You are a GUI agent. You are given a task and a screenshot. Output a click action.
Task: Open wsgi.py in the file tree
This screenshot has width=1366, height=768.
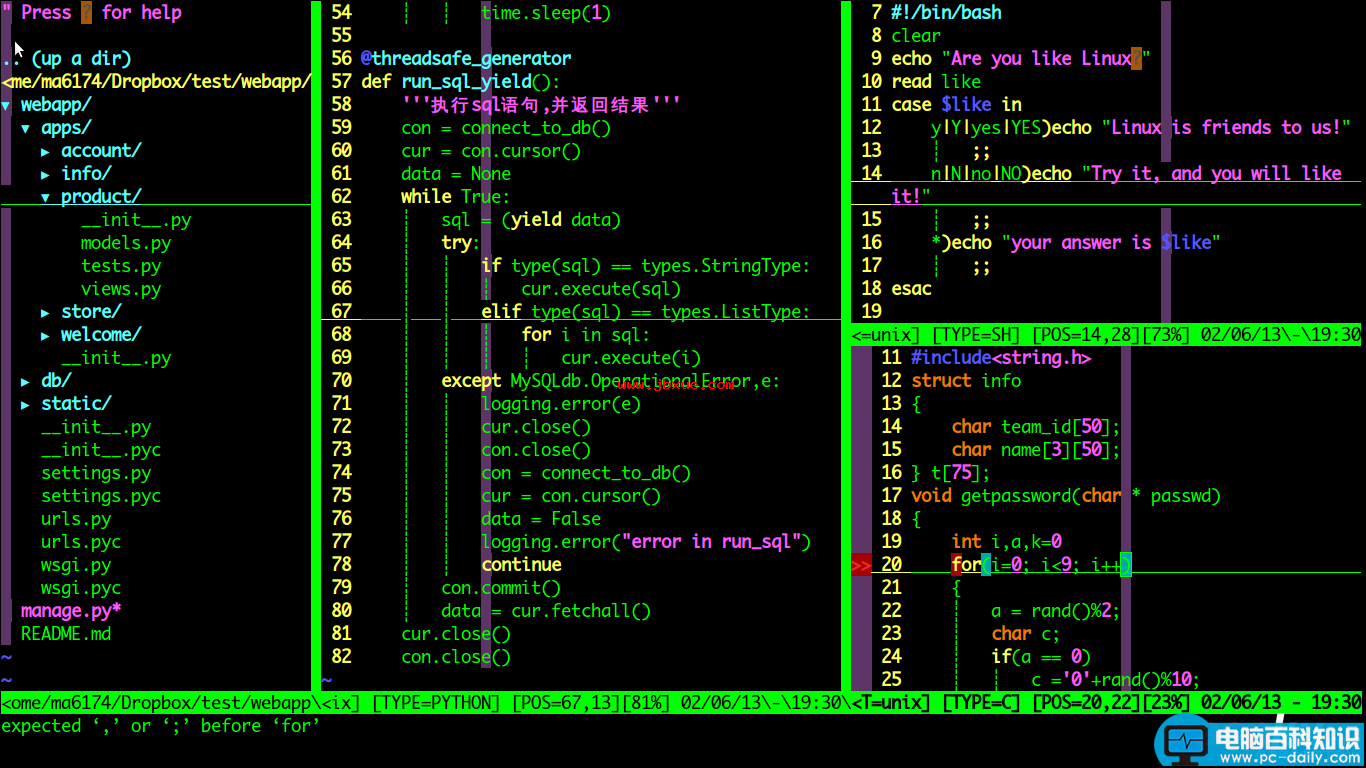76,565
